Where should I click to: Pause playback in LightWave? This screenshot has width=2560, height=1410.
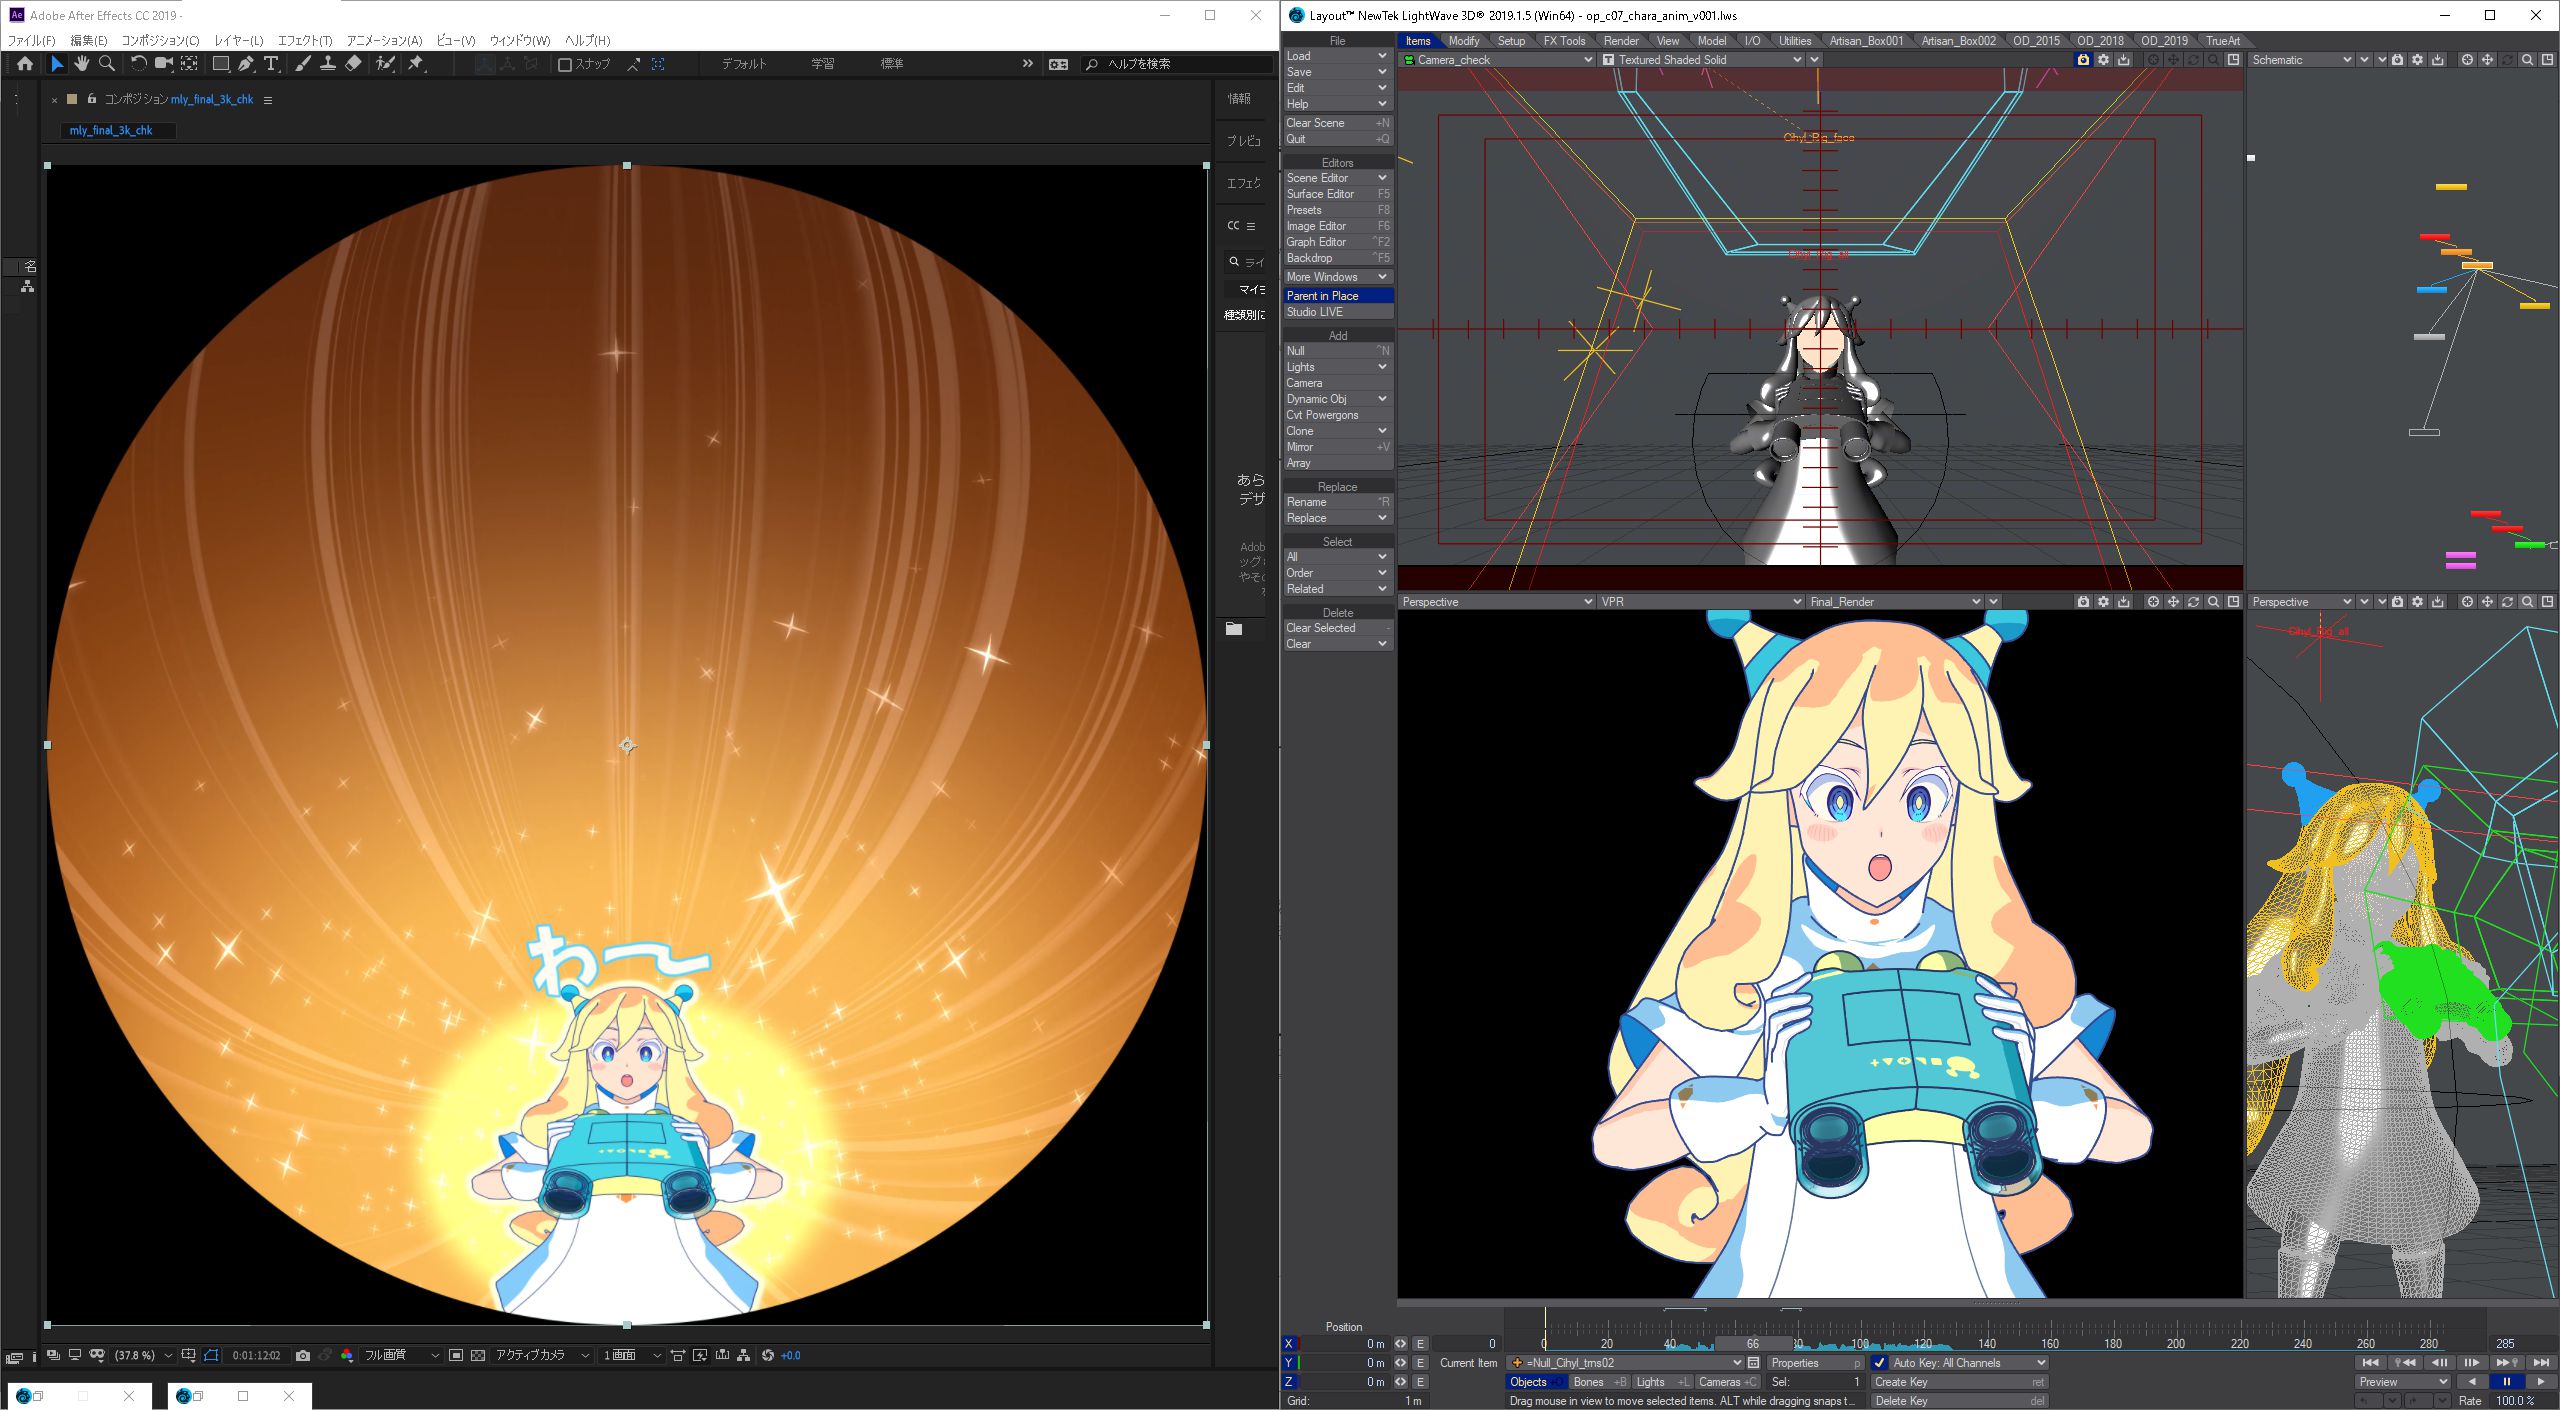(x=2506, y=1382)
